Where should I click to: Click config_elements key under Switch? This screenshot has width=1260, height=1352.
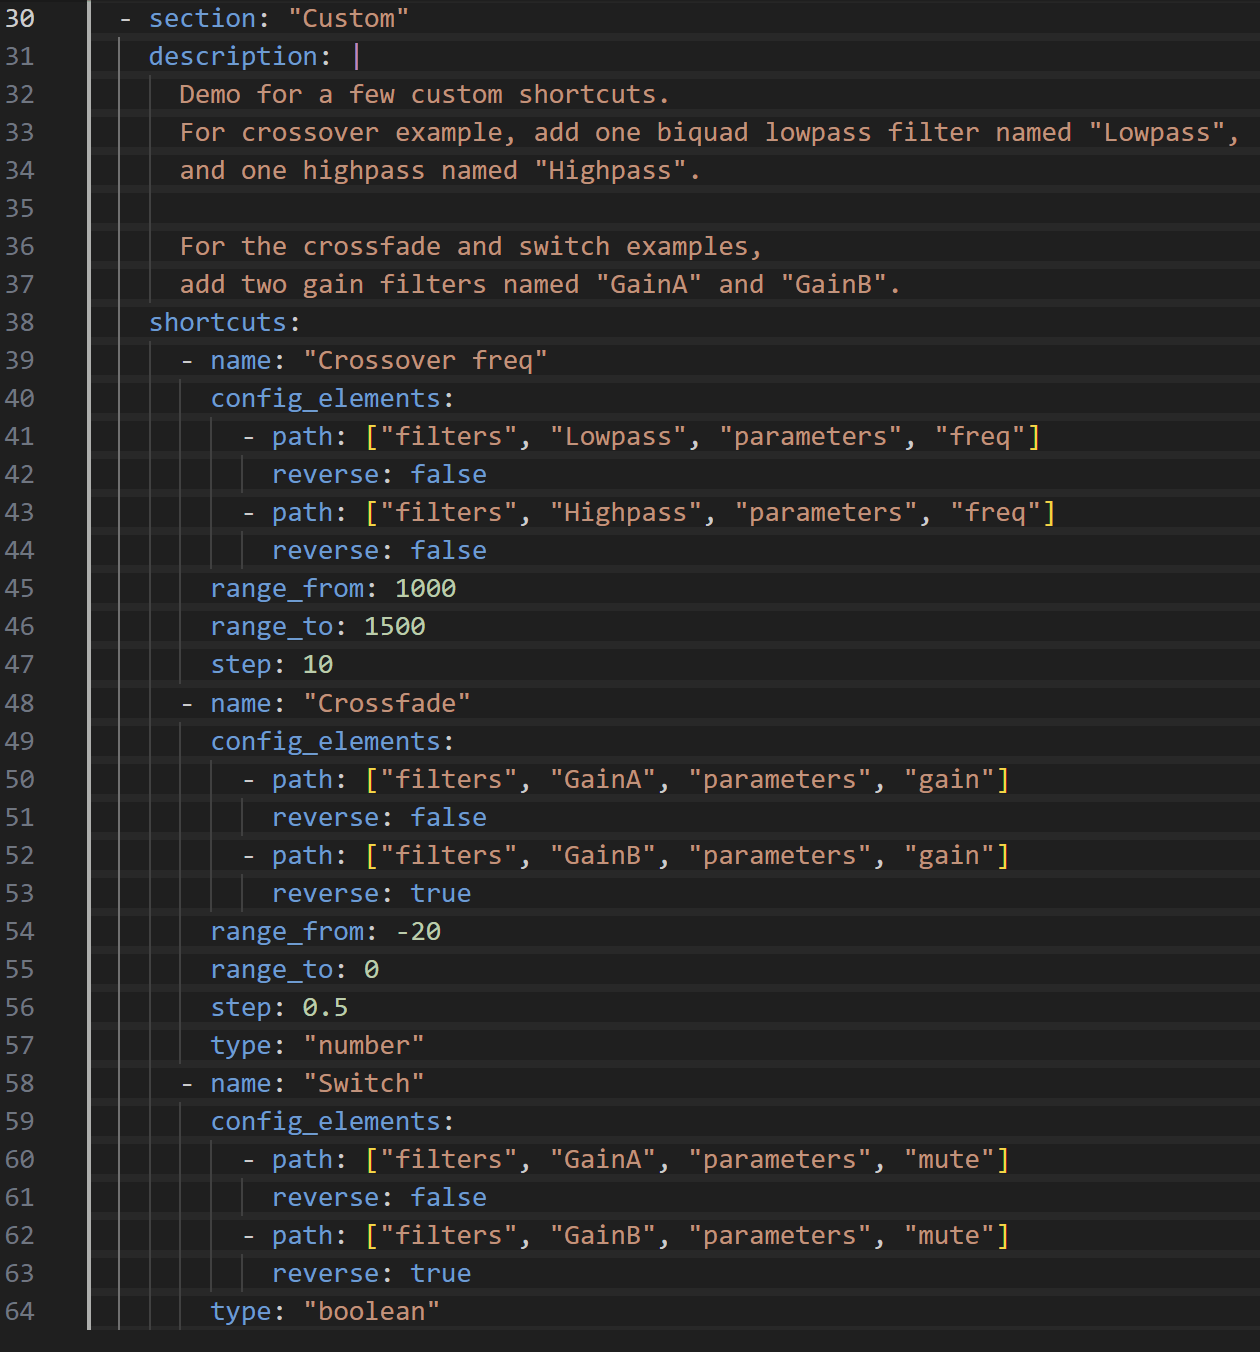326,1122
